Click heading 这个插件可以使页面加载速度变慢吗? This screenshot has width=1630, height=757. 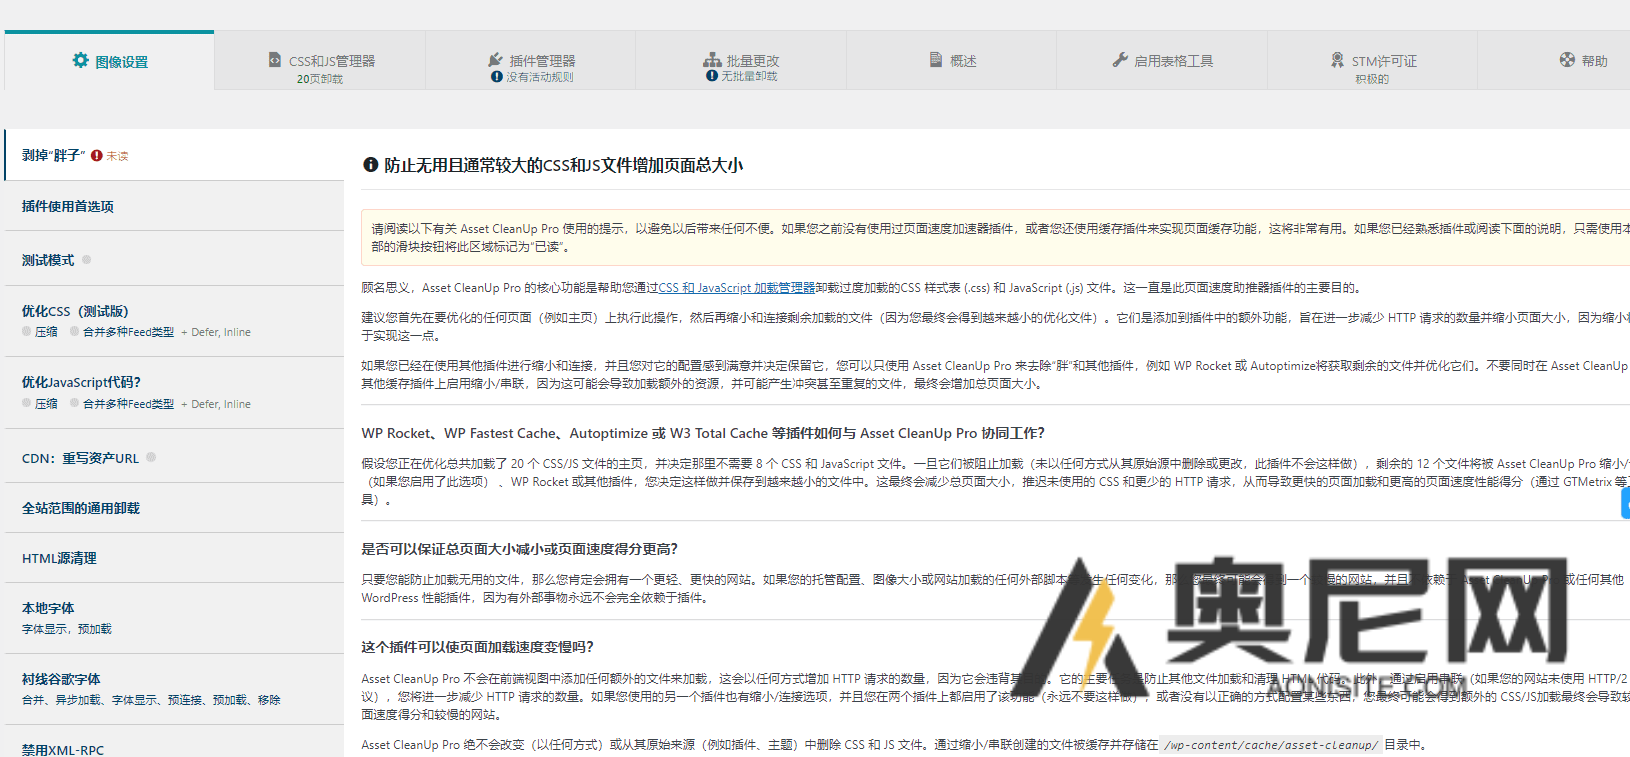pyautogui.click(x=477, y=647)
